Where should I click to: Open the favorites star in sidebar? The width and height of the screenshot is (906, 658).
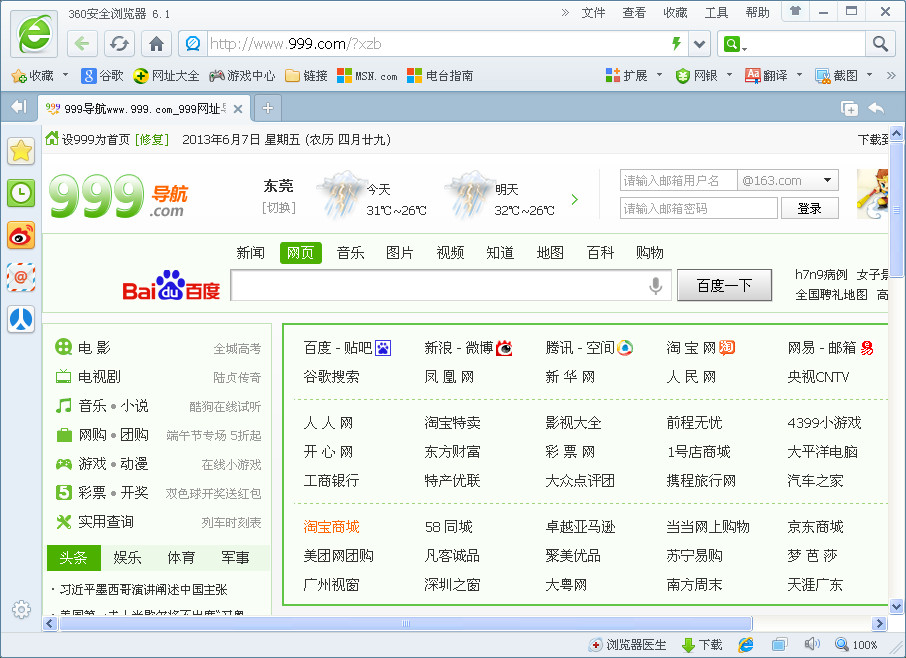click(21, 151)
